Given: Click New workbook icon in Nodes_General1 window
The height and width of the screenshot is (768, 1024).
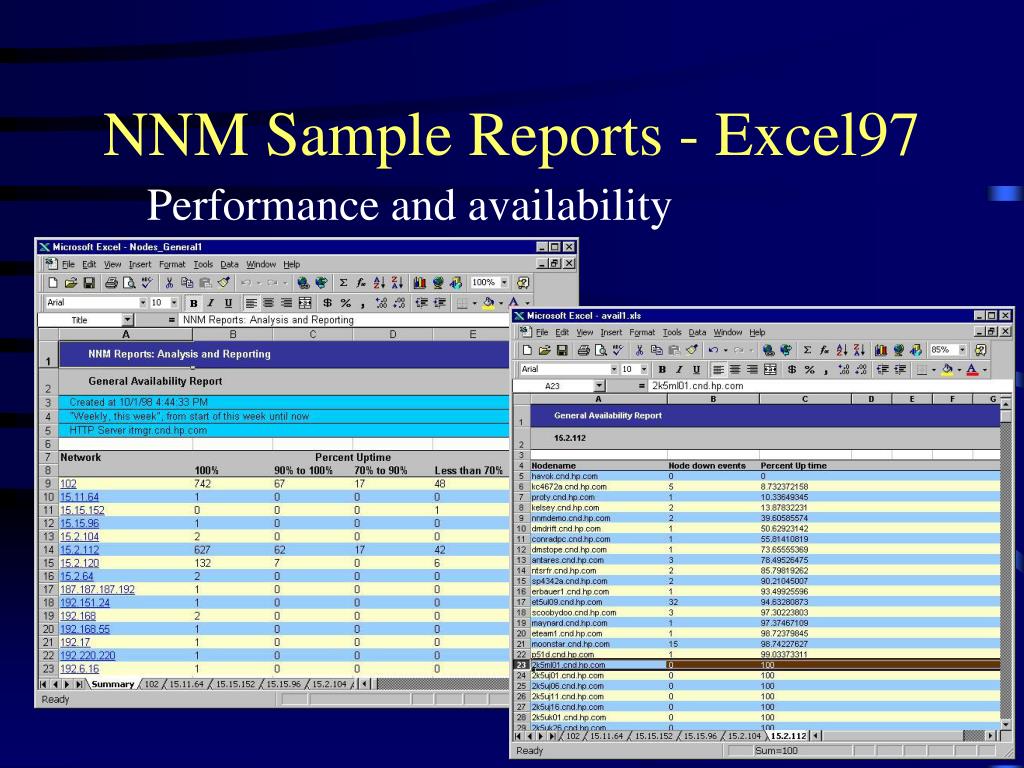Looking at the screenshot, I should [53, 283].
